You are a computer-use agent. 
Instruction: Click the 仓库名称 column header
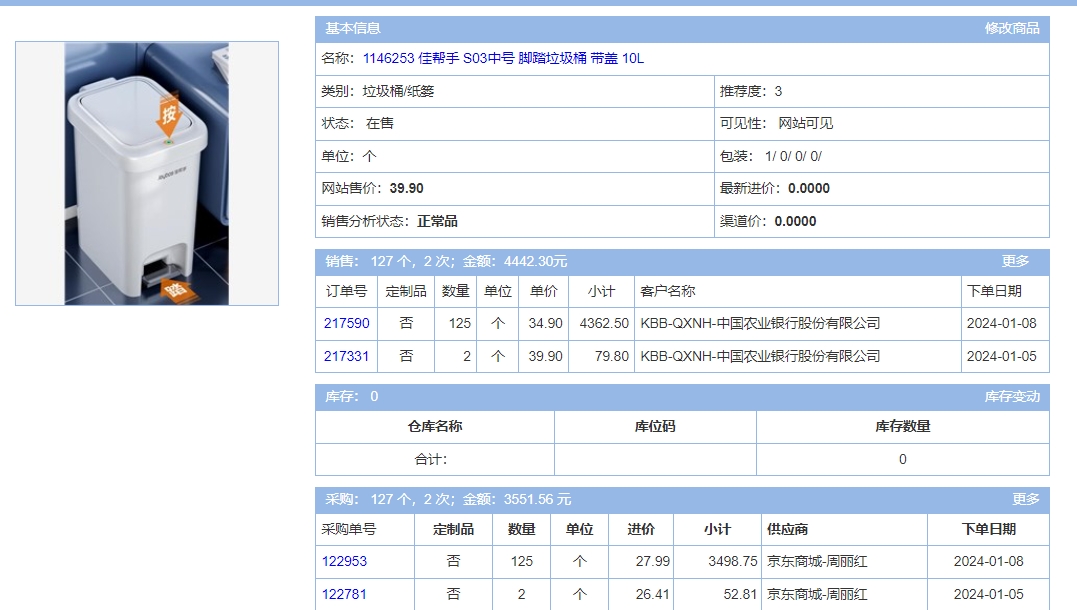tap(435, 427)
